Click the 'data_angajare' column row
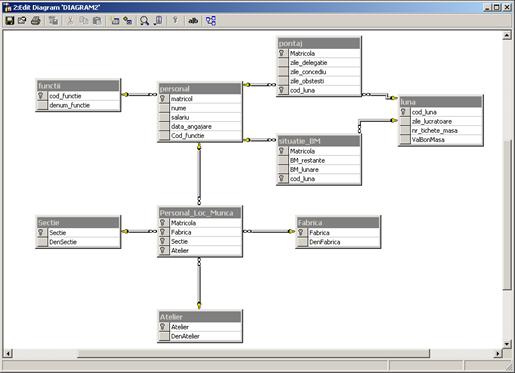Image resolution: width=515 pixels, height=373 pixels. 200,126
